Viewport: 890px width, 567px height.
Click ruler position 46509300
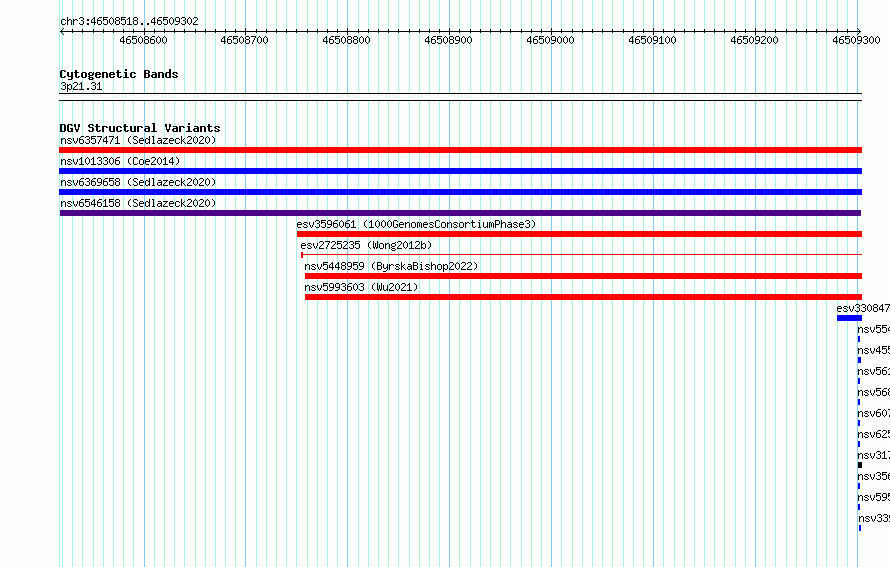[857, 40]
